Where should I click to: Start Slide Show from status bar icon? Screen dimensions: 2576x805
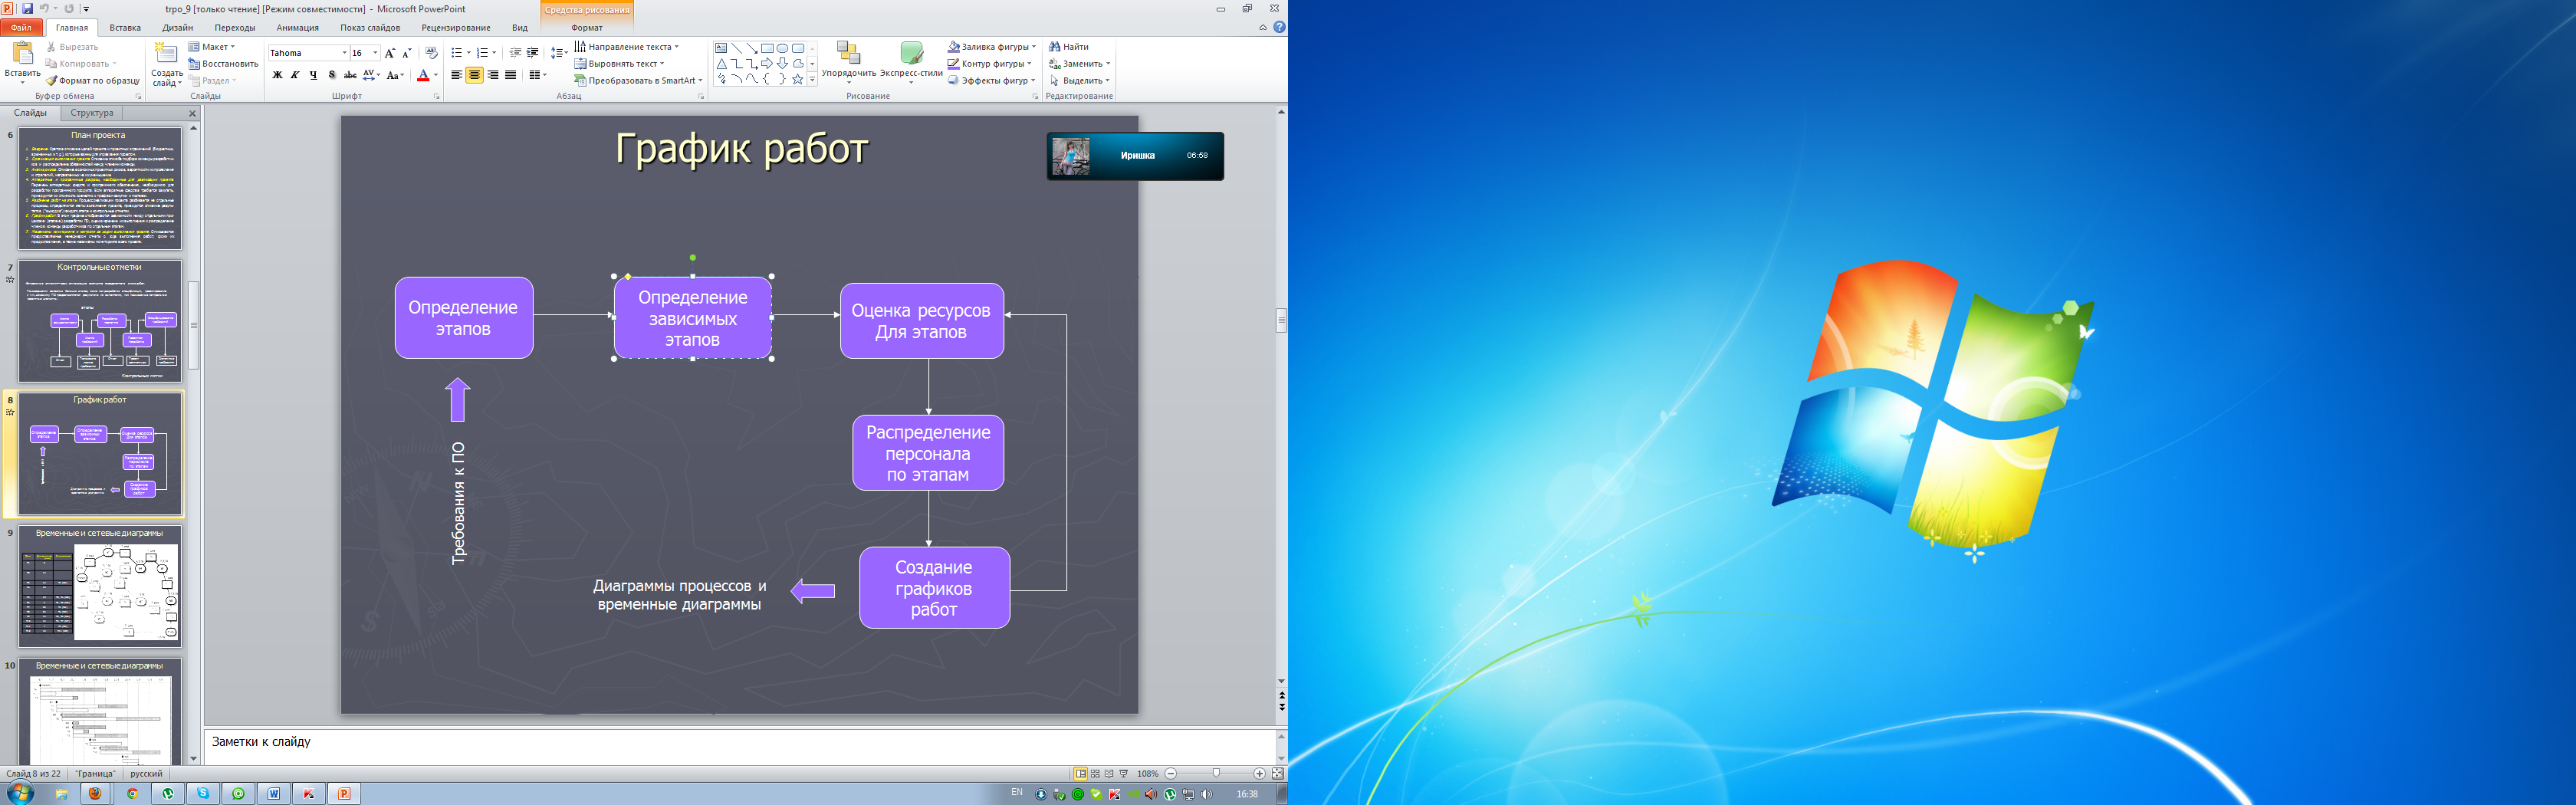pos(1124,774)
